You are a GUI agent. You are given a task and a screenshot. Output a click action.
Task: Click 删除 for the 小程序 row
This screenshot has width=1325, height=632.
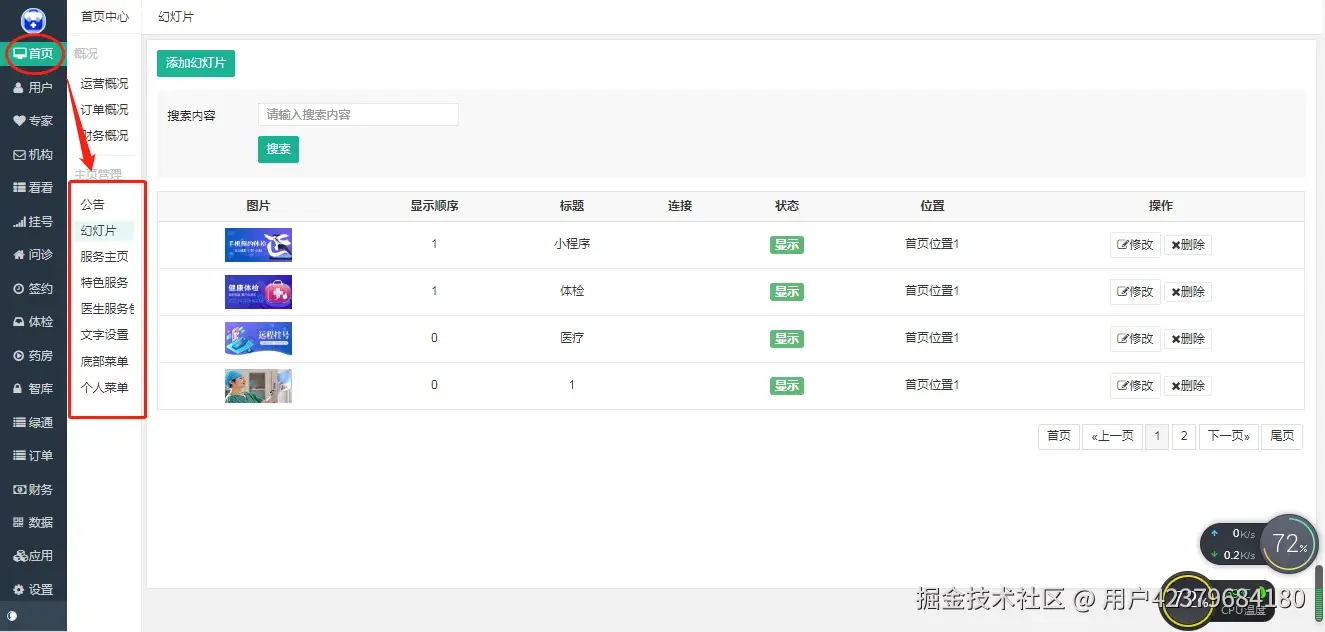pyautogui.click(x=1188, y=245)
